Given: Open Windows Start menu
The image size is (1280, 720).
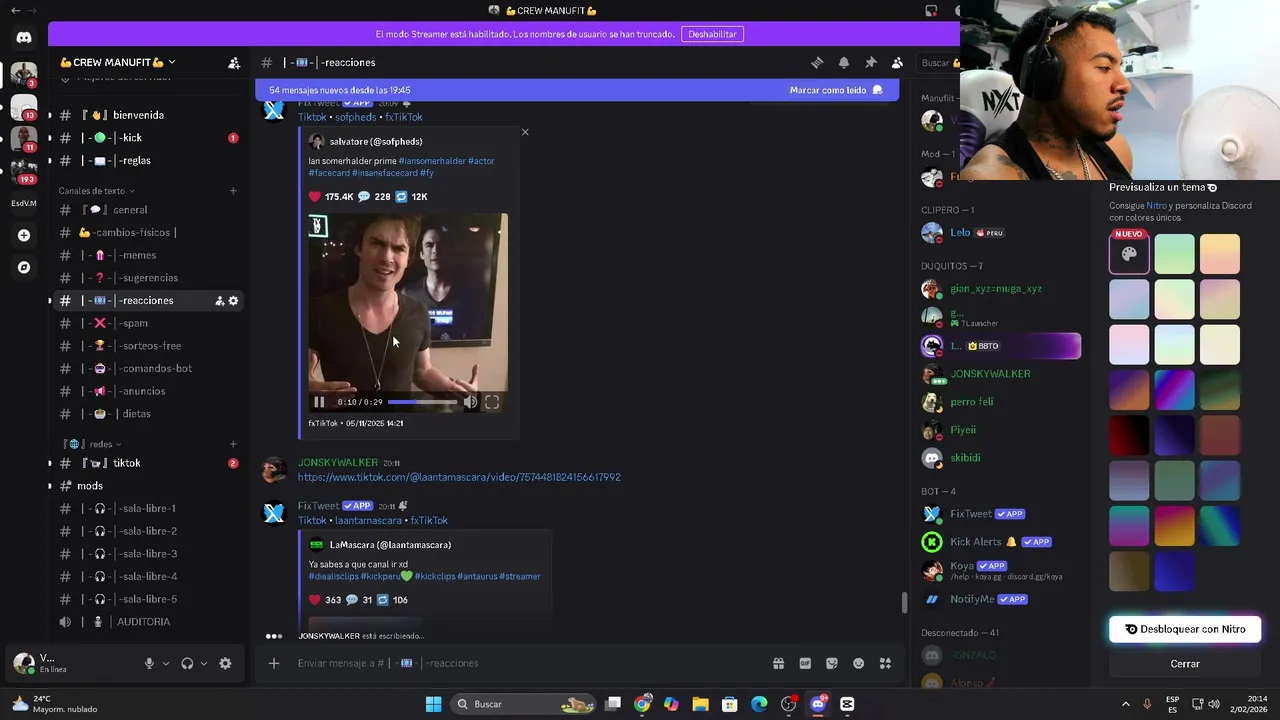Looking at the screenshot, I should click(x=433, y=704).
